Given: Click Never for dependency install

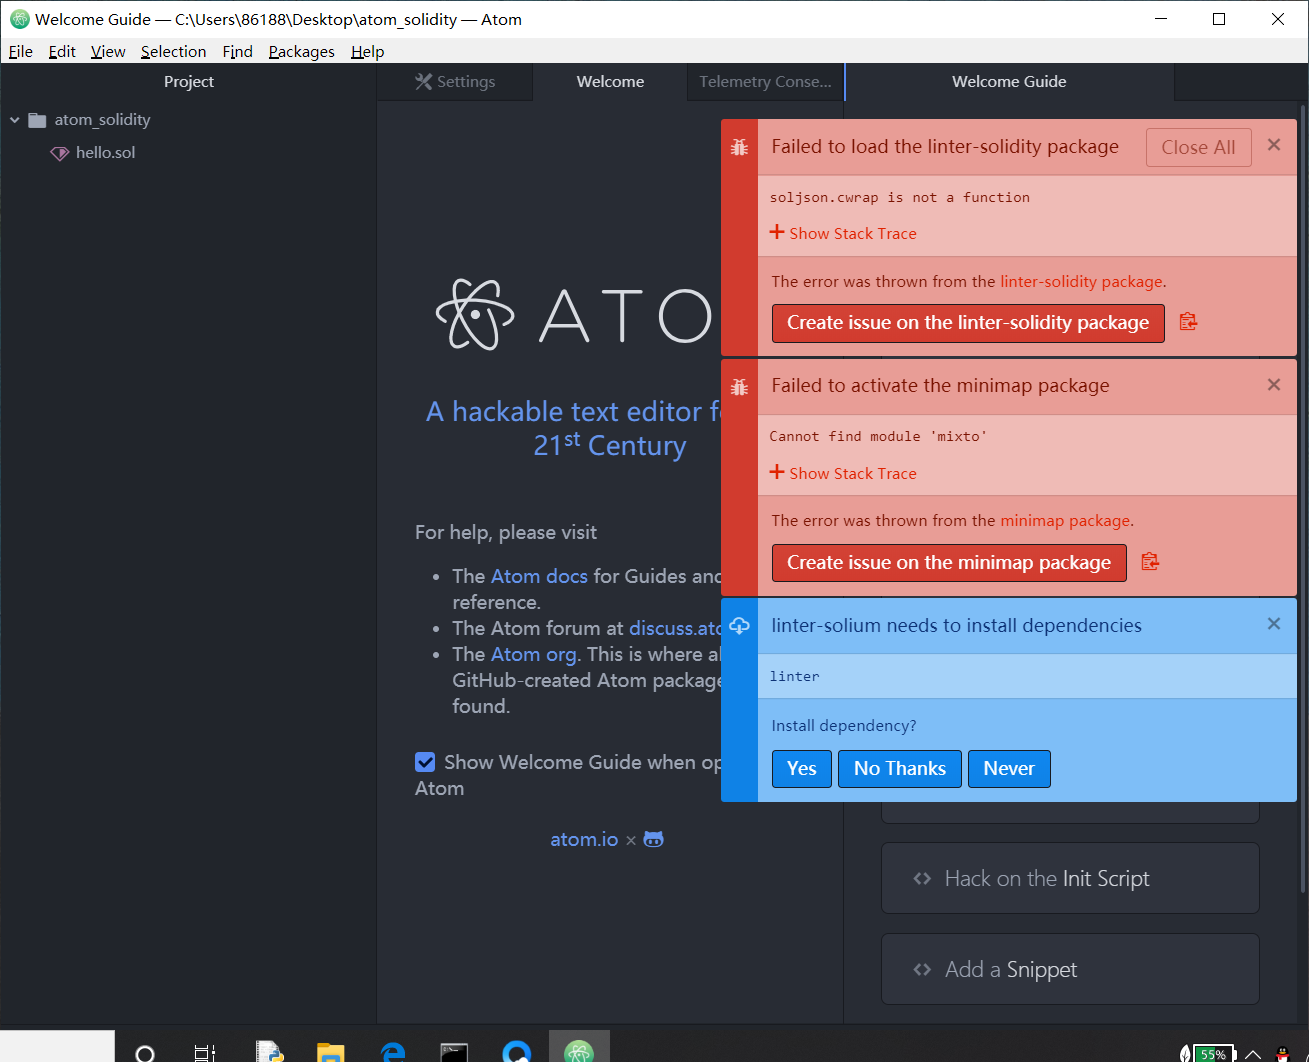Looking at the screenshot, I should (x=1009, y=769).
